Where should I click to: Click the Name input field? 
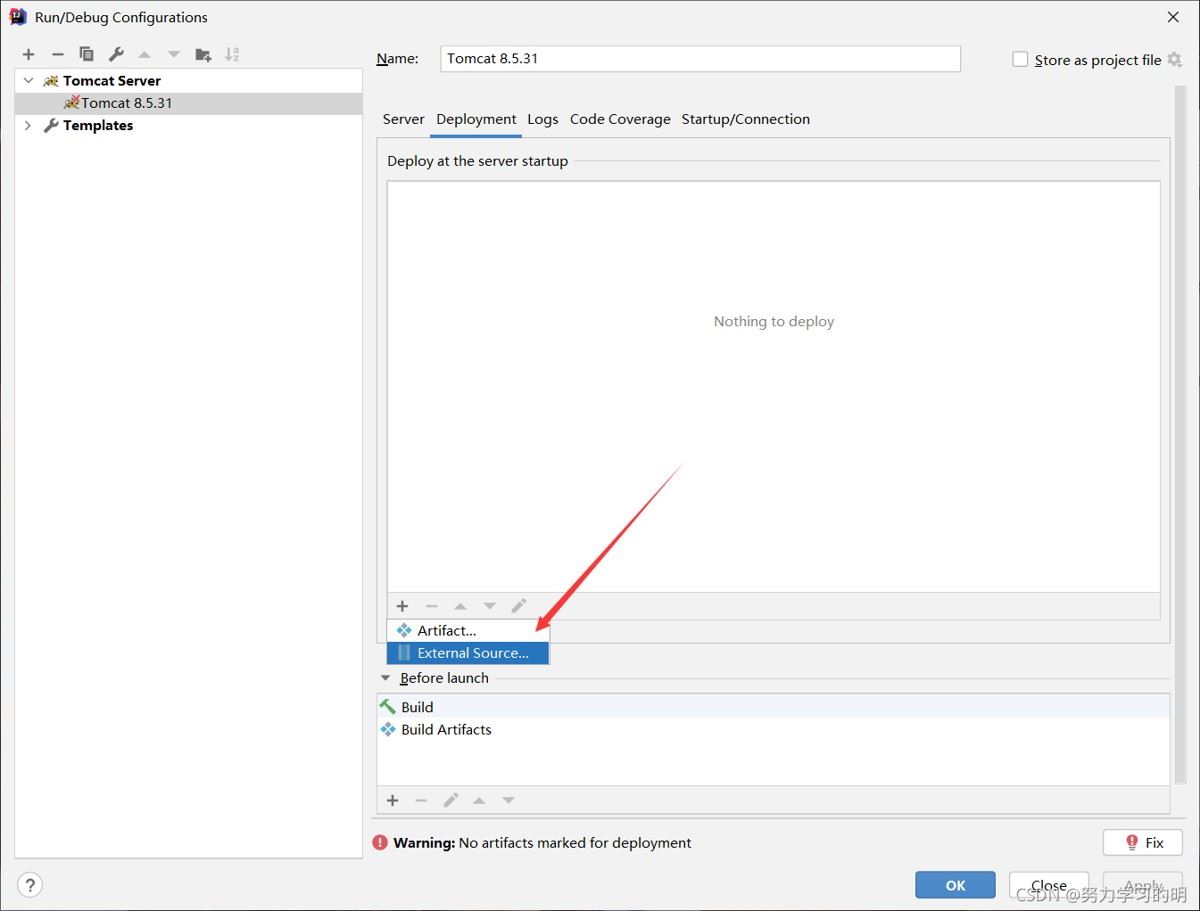(x=700, y=58)
